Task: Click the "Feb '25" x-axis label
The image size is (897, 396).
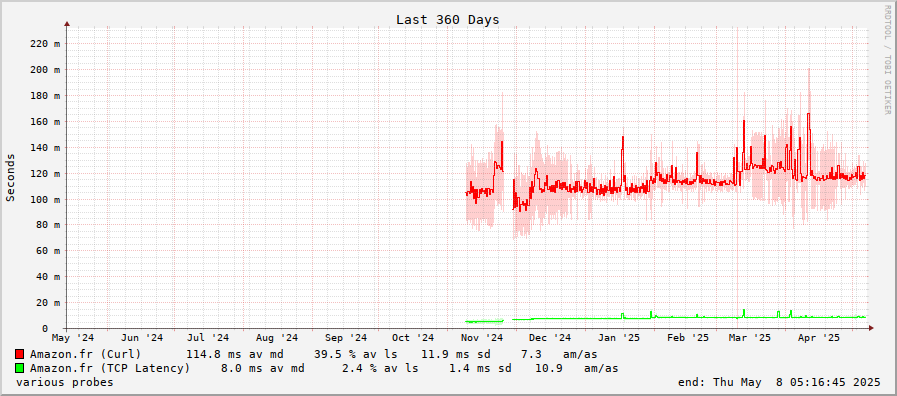Action: tap(688, 338)
